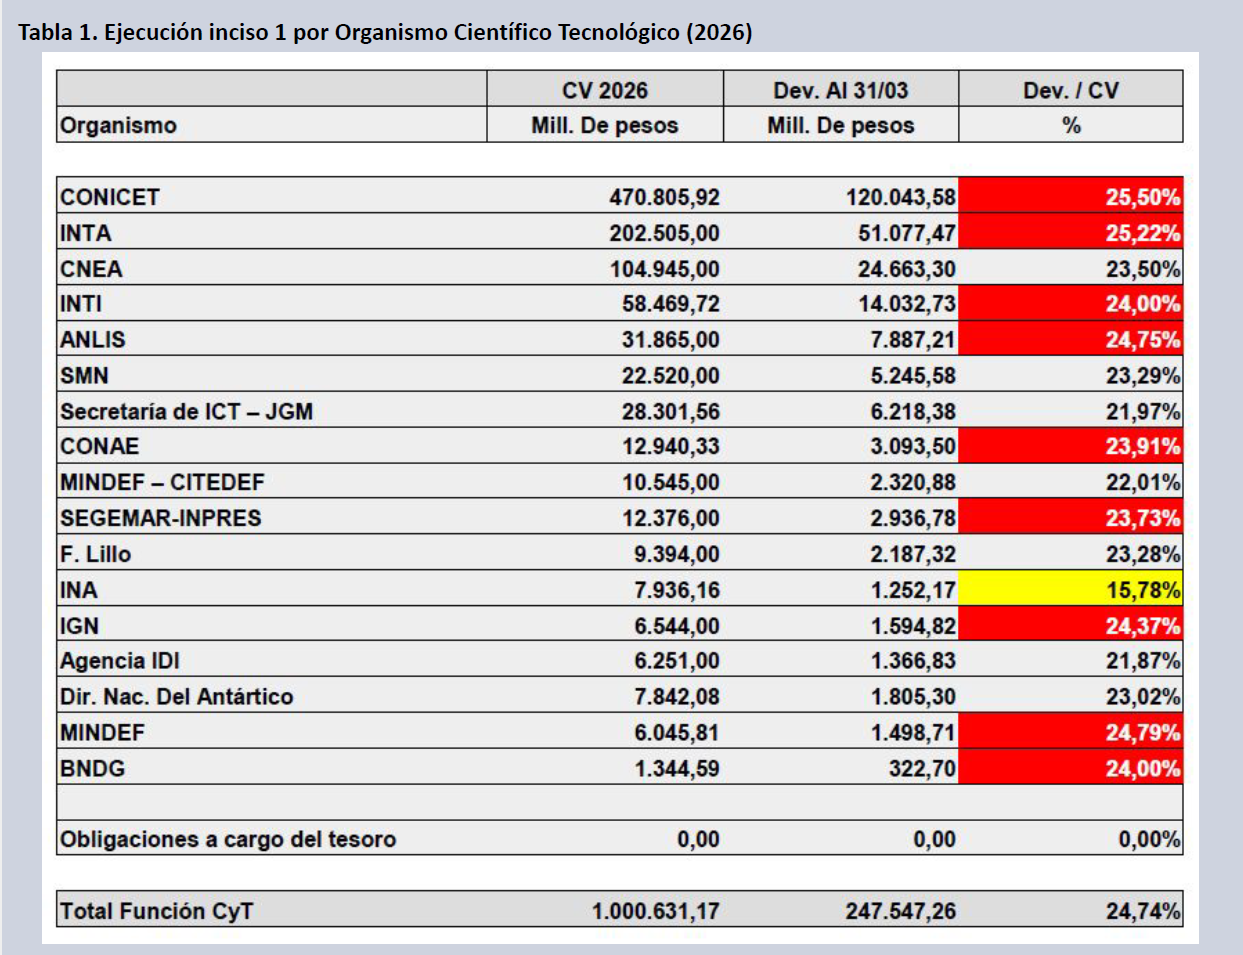Select the red 24,00% cell for BNDG

(1070, 768)
